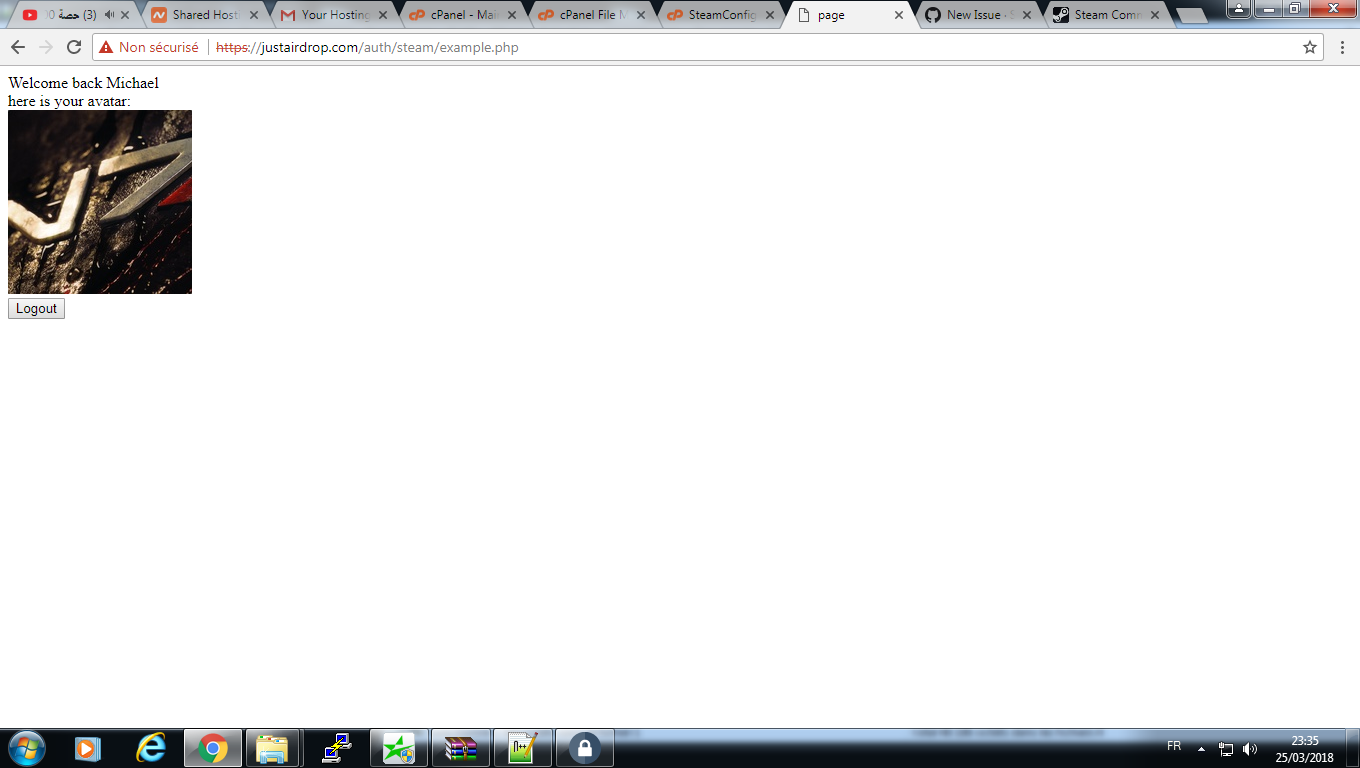Click the 'Welcome back Michael' text
The width and height of the screenshot is (1360, 768).
point(83,83)
